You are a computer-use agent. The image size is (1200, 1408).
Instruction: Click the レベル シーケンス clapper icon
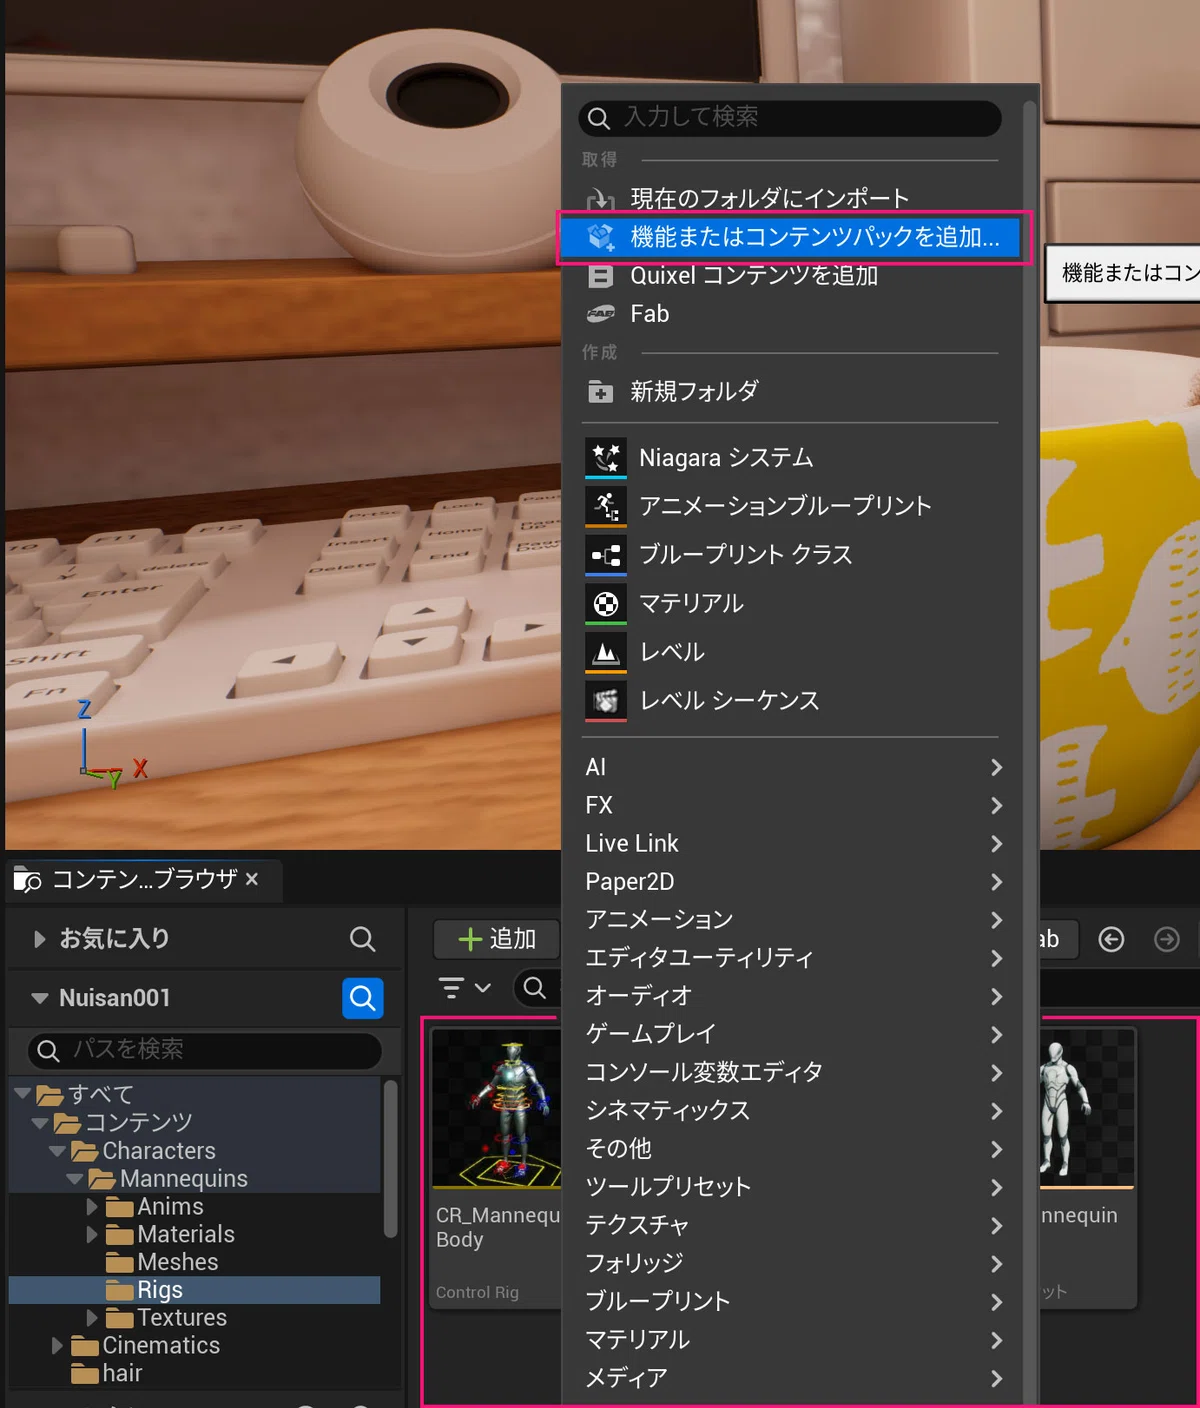tap(606, 701)
